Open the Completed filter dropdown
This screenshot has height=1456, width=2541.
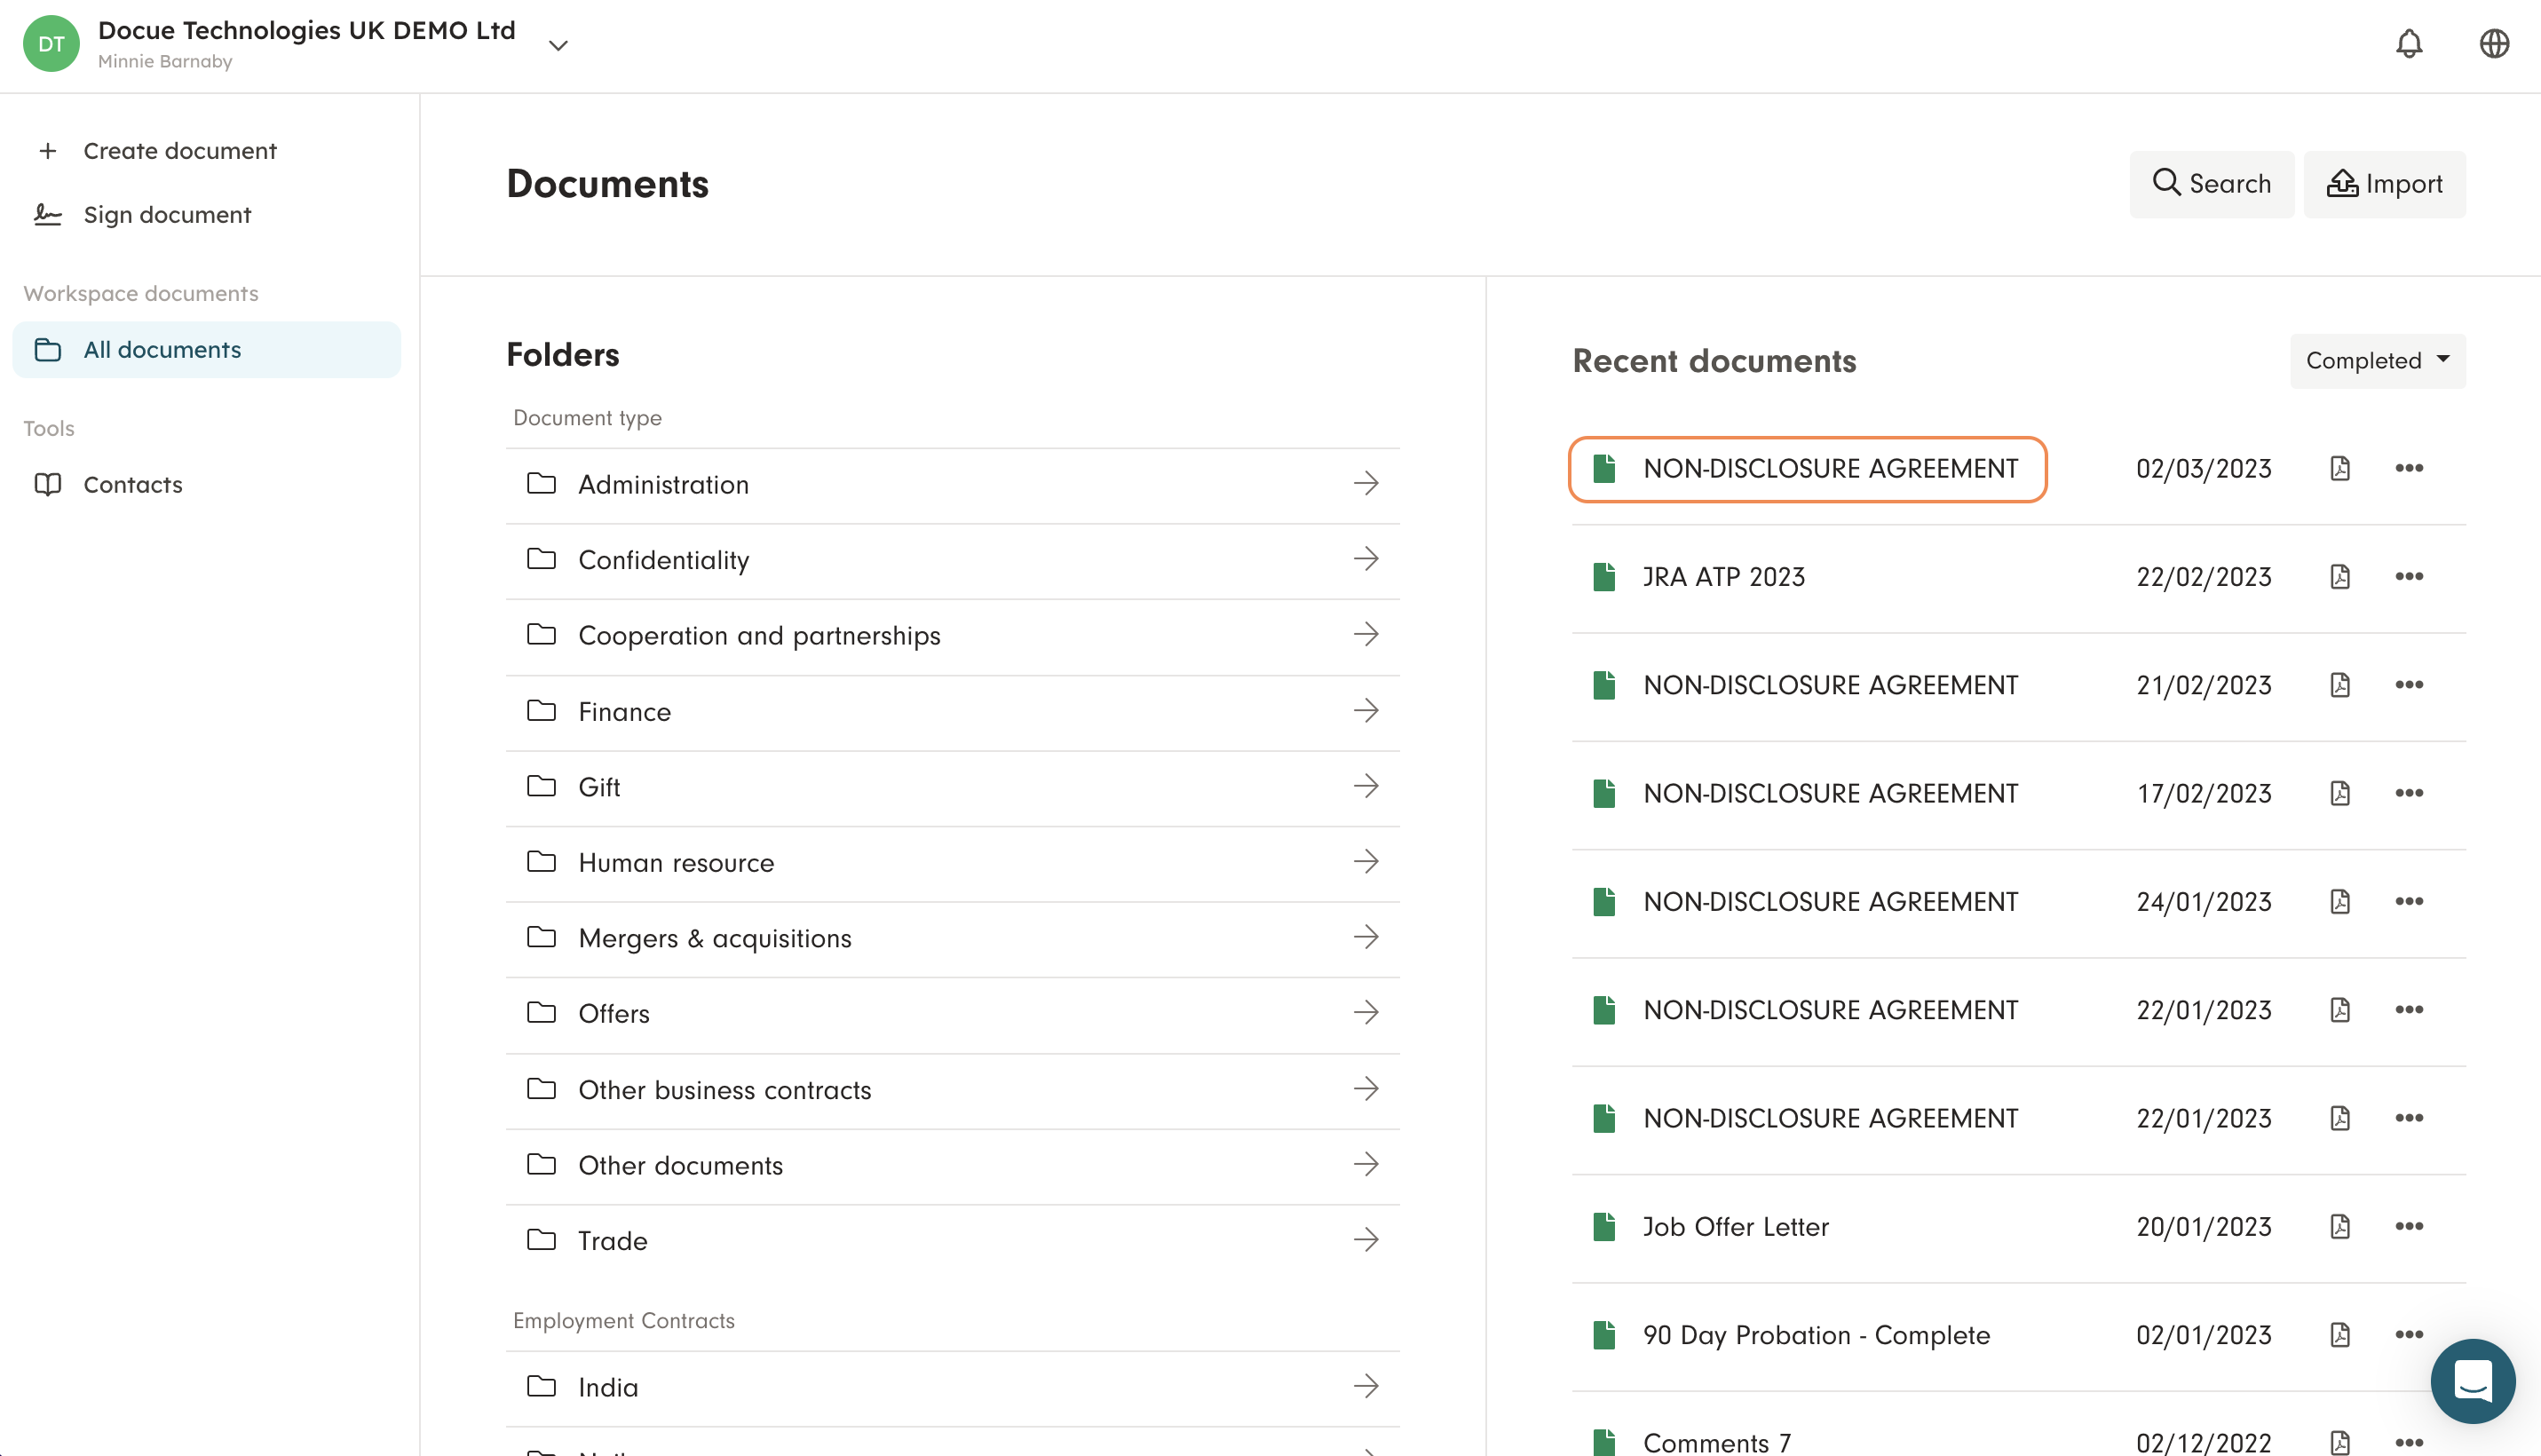[x=2377, y=361]
